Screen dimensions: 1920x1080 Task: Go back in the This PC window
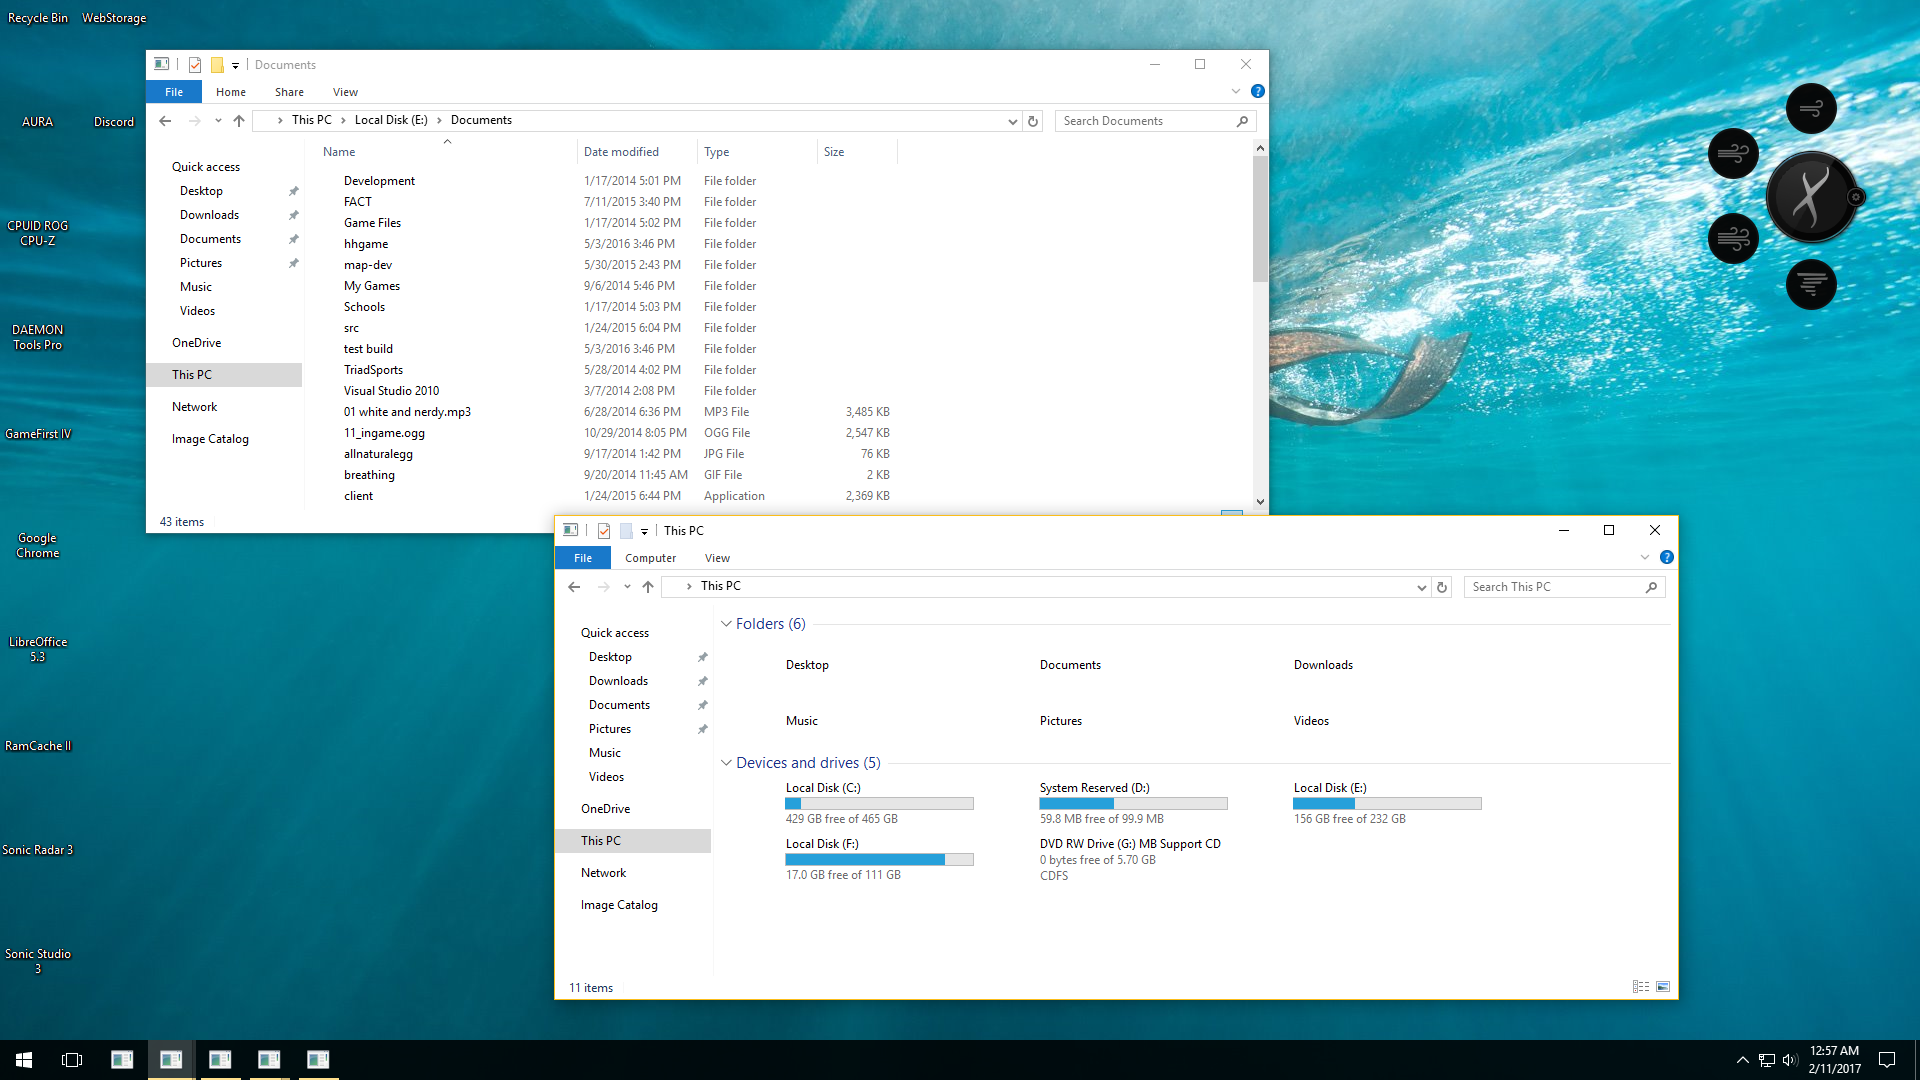pos(574,587)
